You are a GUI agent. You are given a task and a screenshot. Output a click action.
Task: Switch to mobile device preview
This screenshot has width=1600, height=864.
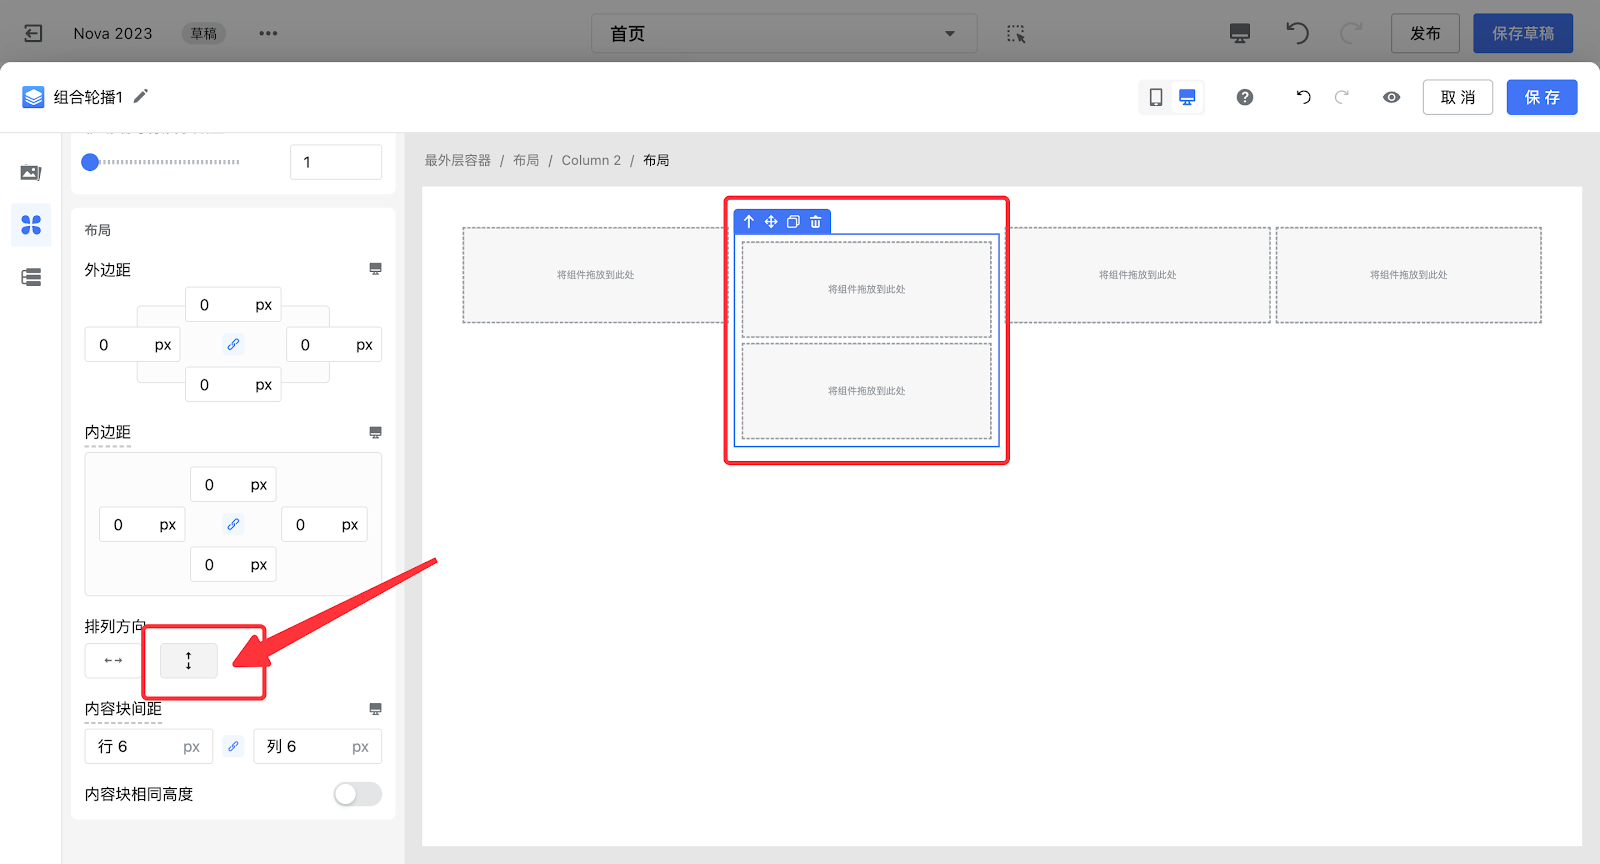coord(1156,97)
